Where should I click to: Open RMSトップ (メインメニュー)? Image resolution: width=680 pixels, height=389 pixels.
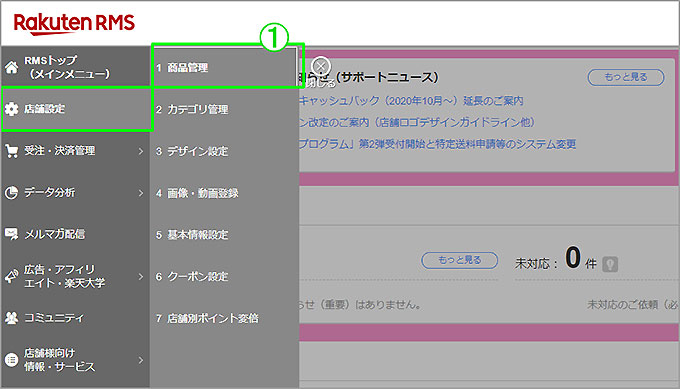[75, 67]
